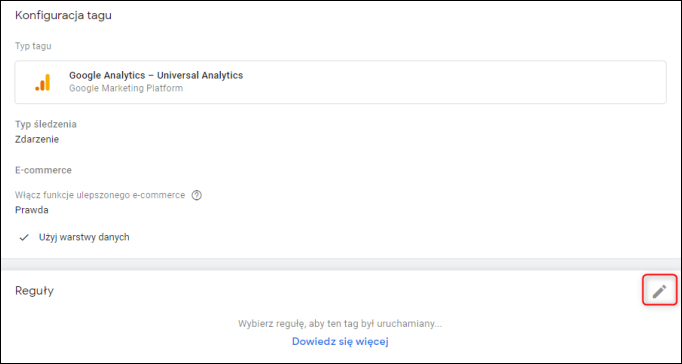682x364 pixels.
Task: Click the orange Google Analytics bar chart icon
Action: point(43,82)
